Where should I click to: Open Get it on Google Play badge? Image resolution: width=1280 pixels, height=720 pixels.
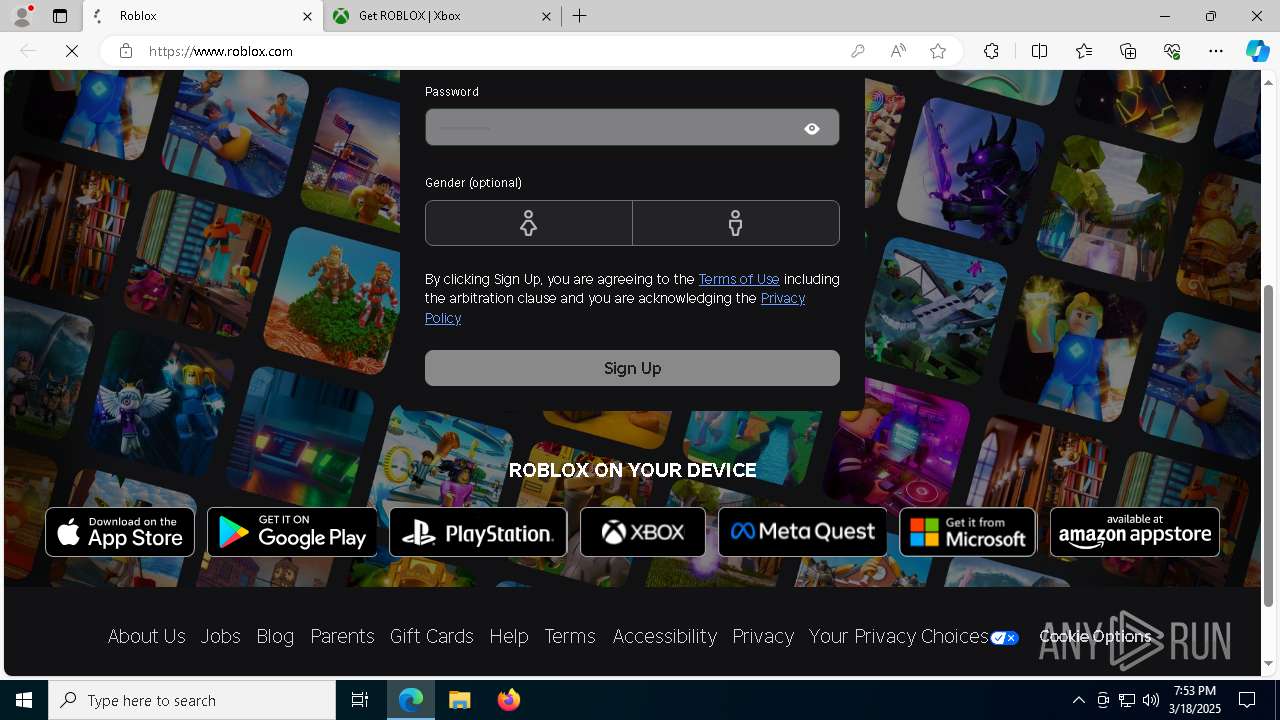tap(292, 532)
